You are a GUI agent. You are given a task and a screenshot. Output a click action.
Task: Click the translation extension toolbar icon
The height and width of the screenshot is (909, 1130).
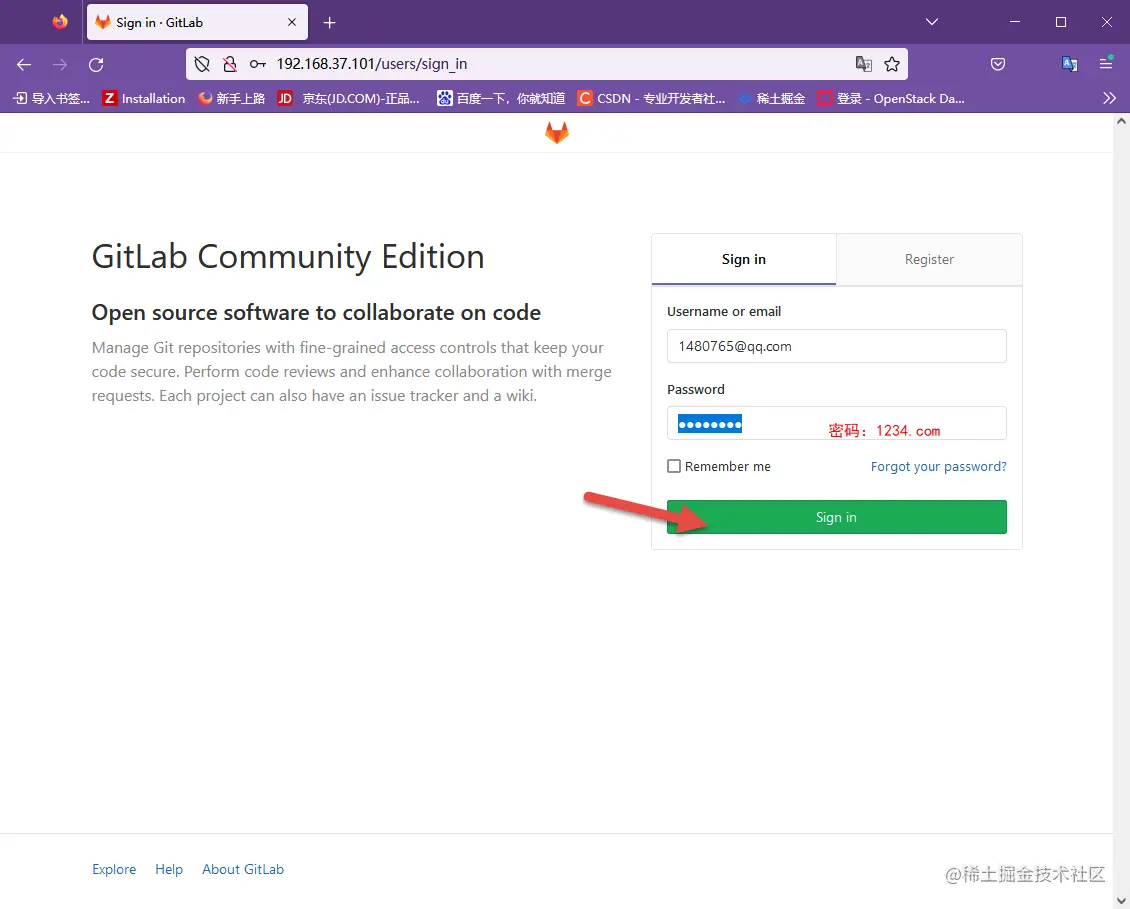click(x=1069, y=64)
